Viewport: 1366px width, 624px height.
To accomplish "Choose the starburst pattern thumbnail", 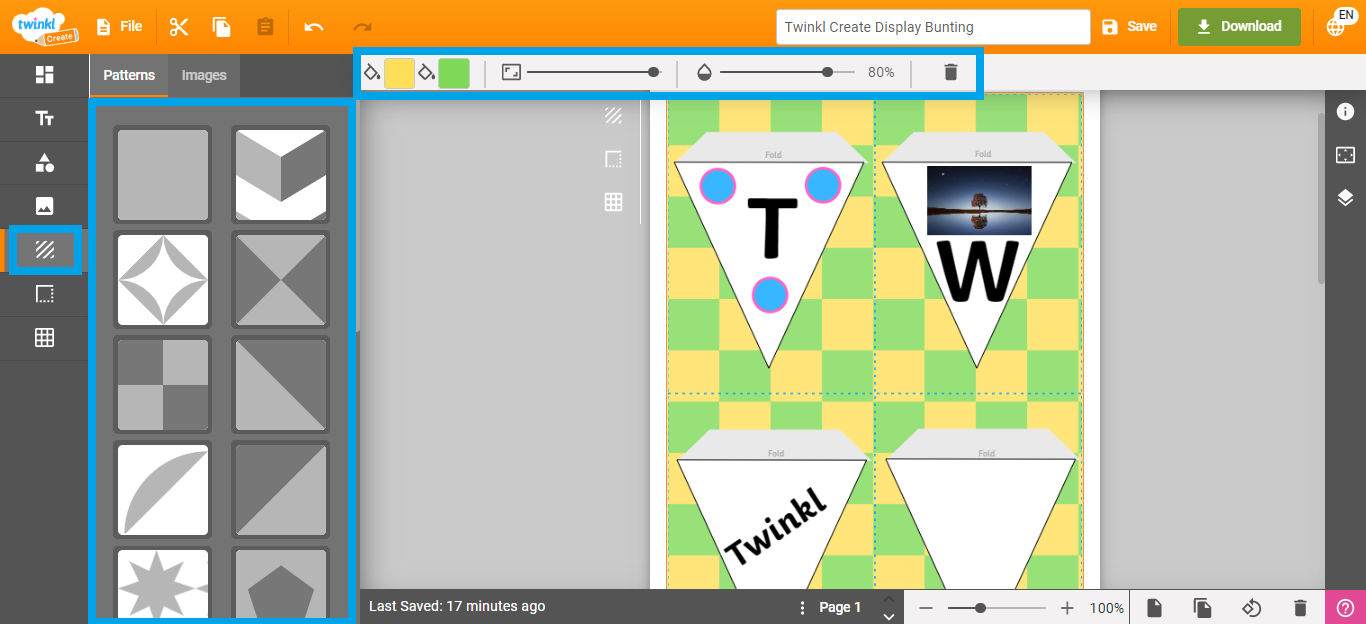I will (x=163, y=582).
